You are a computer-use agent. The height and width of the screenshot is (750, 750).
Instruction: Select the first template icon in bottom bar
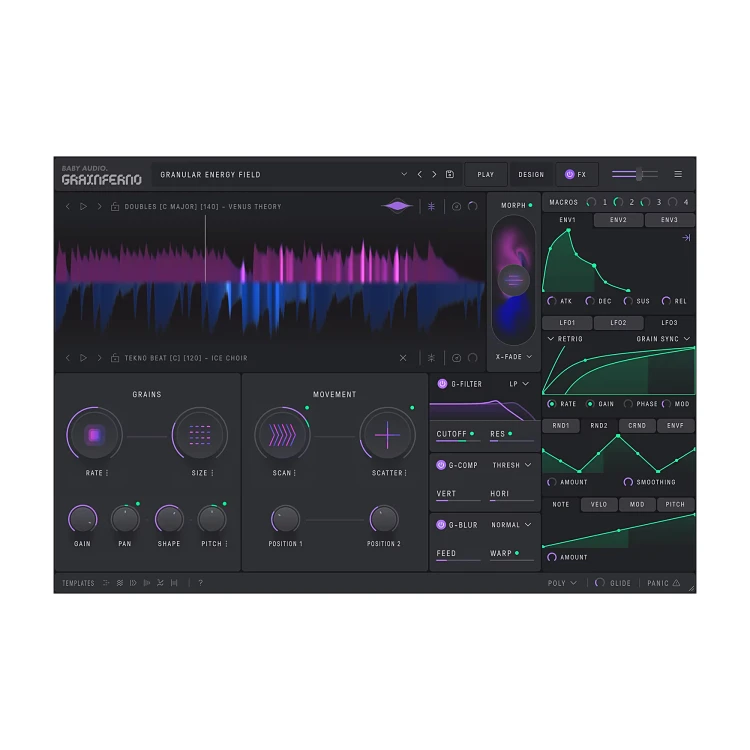(x=106, y=583)
